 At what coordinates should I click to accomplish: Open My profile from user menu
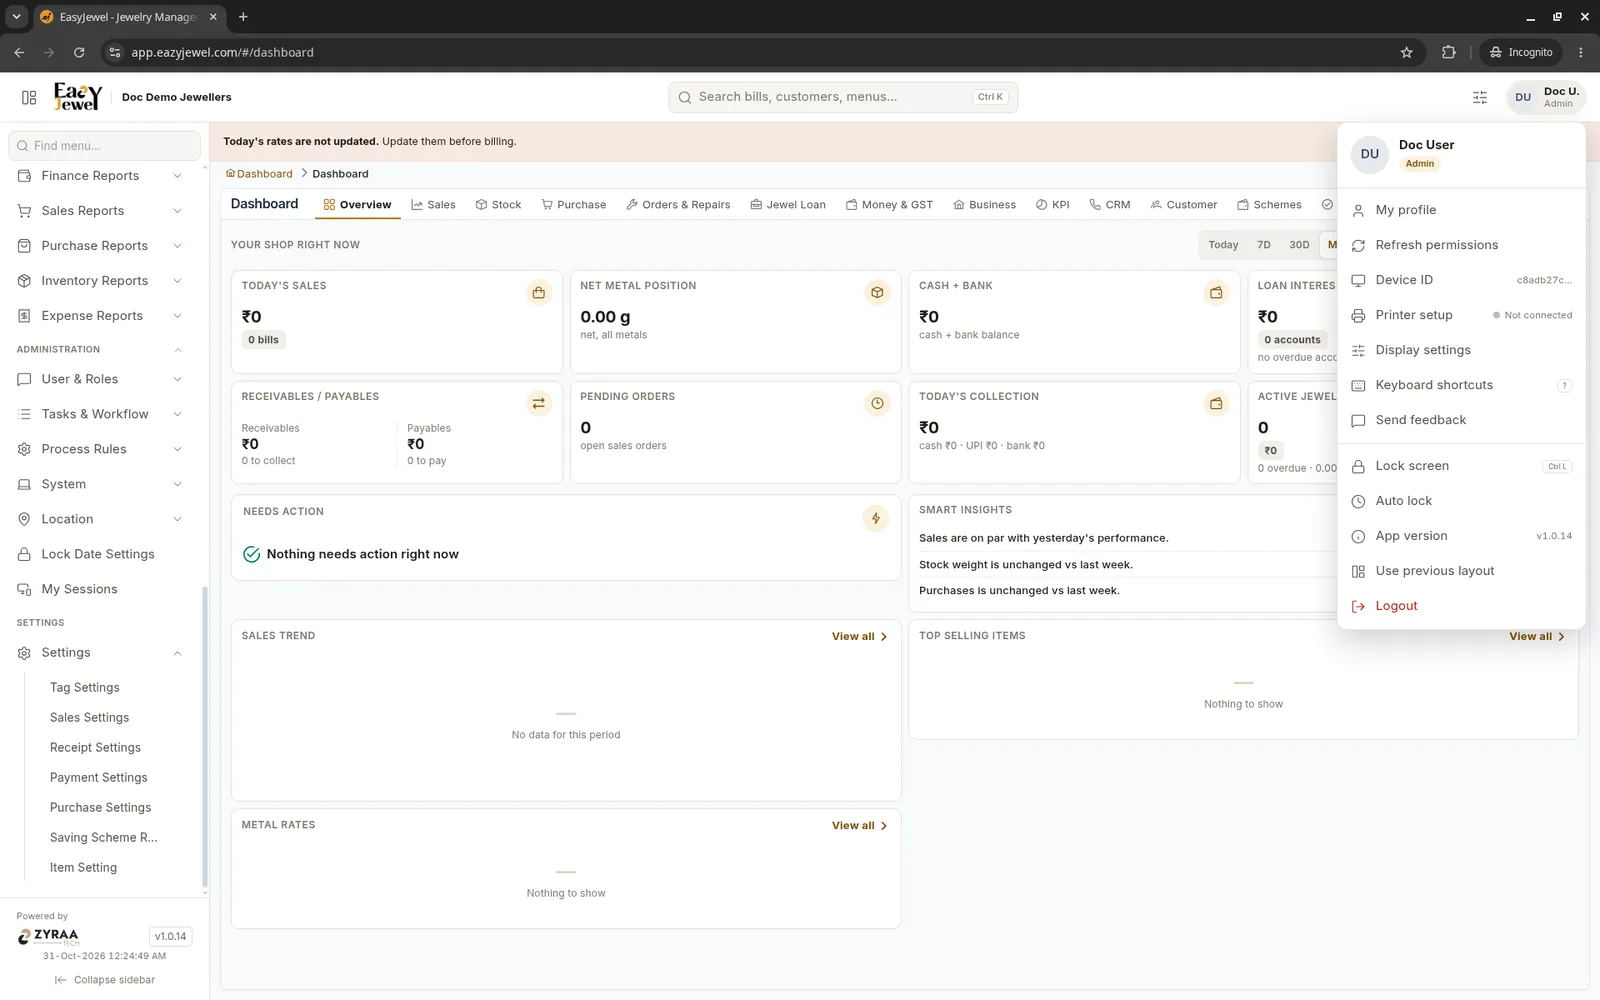coord(1461,210)
